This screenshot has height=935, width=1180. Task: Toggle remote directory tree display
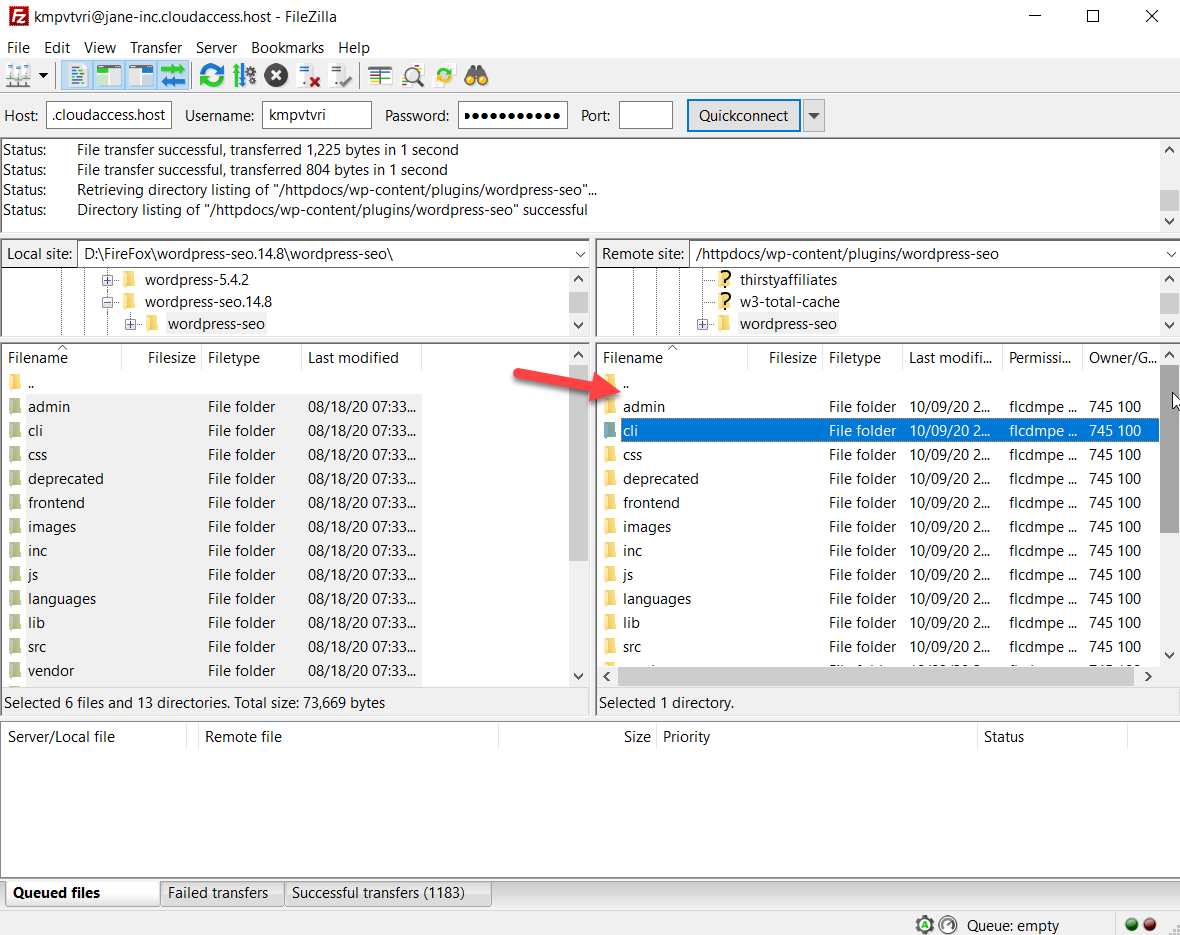point(141,76)
